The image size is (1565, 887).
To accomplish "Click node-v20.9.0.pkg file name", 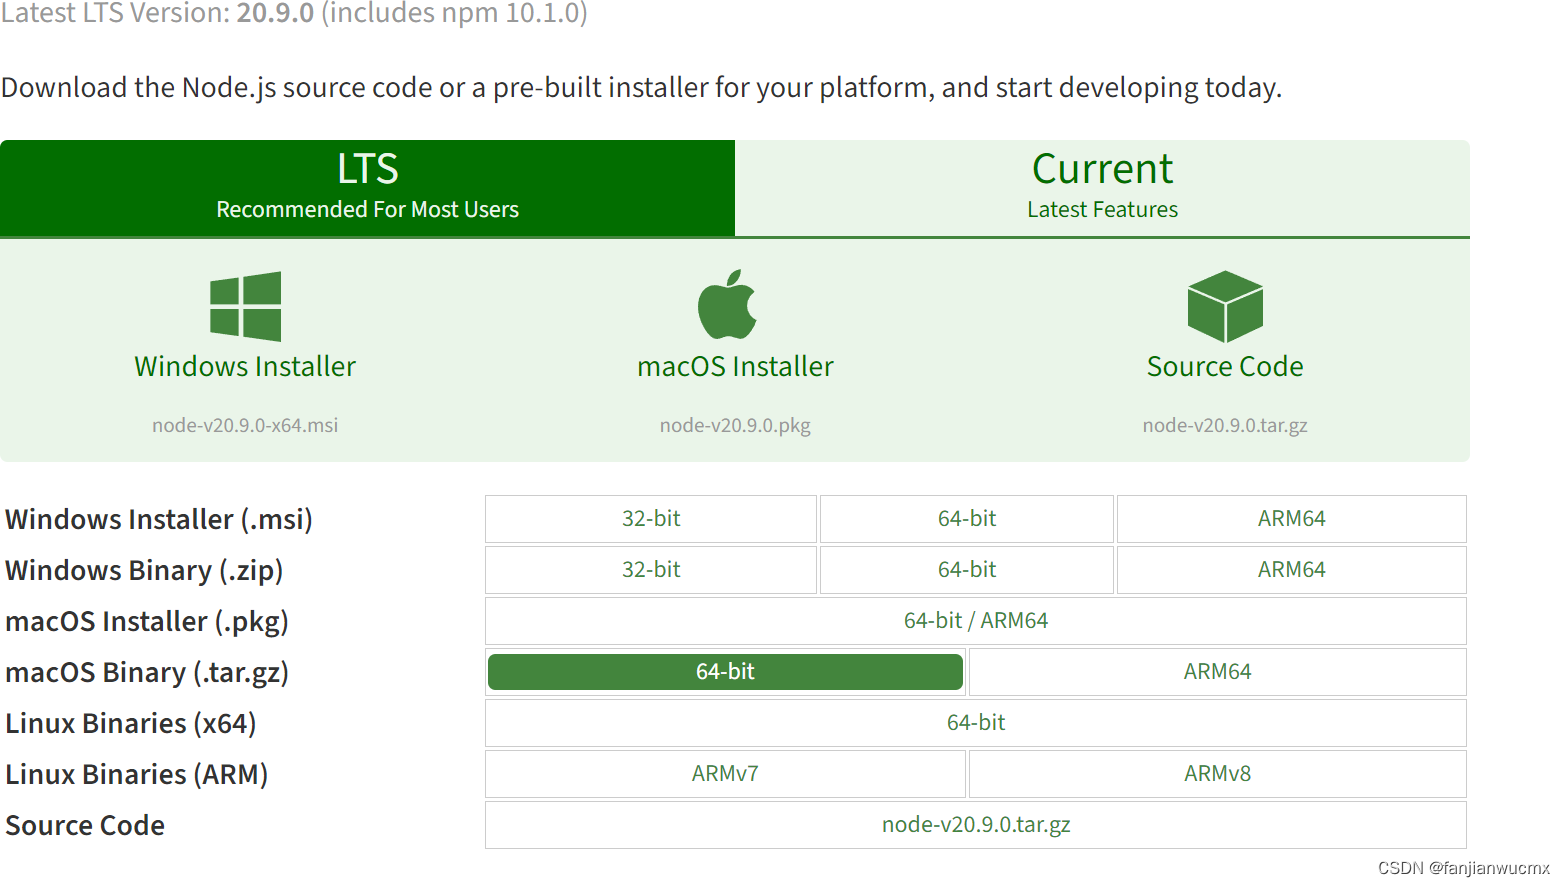I will point(735,425).
